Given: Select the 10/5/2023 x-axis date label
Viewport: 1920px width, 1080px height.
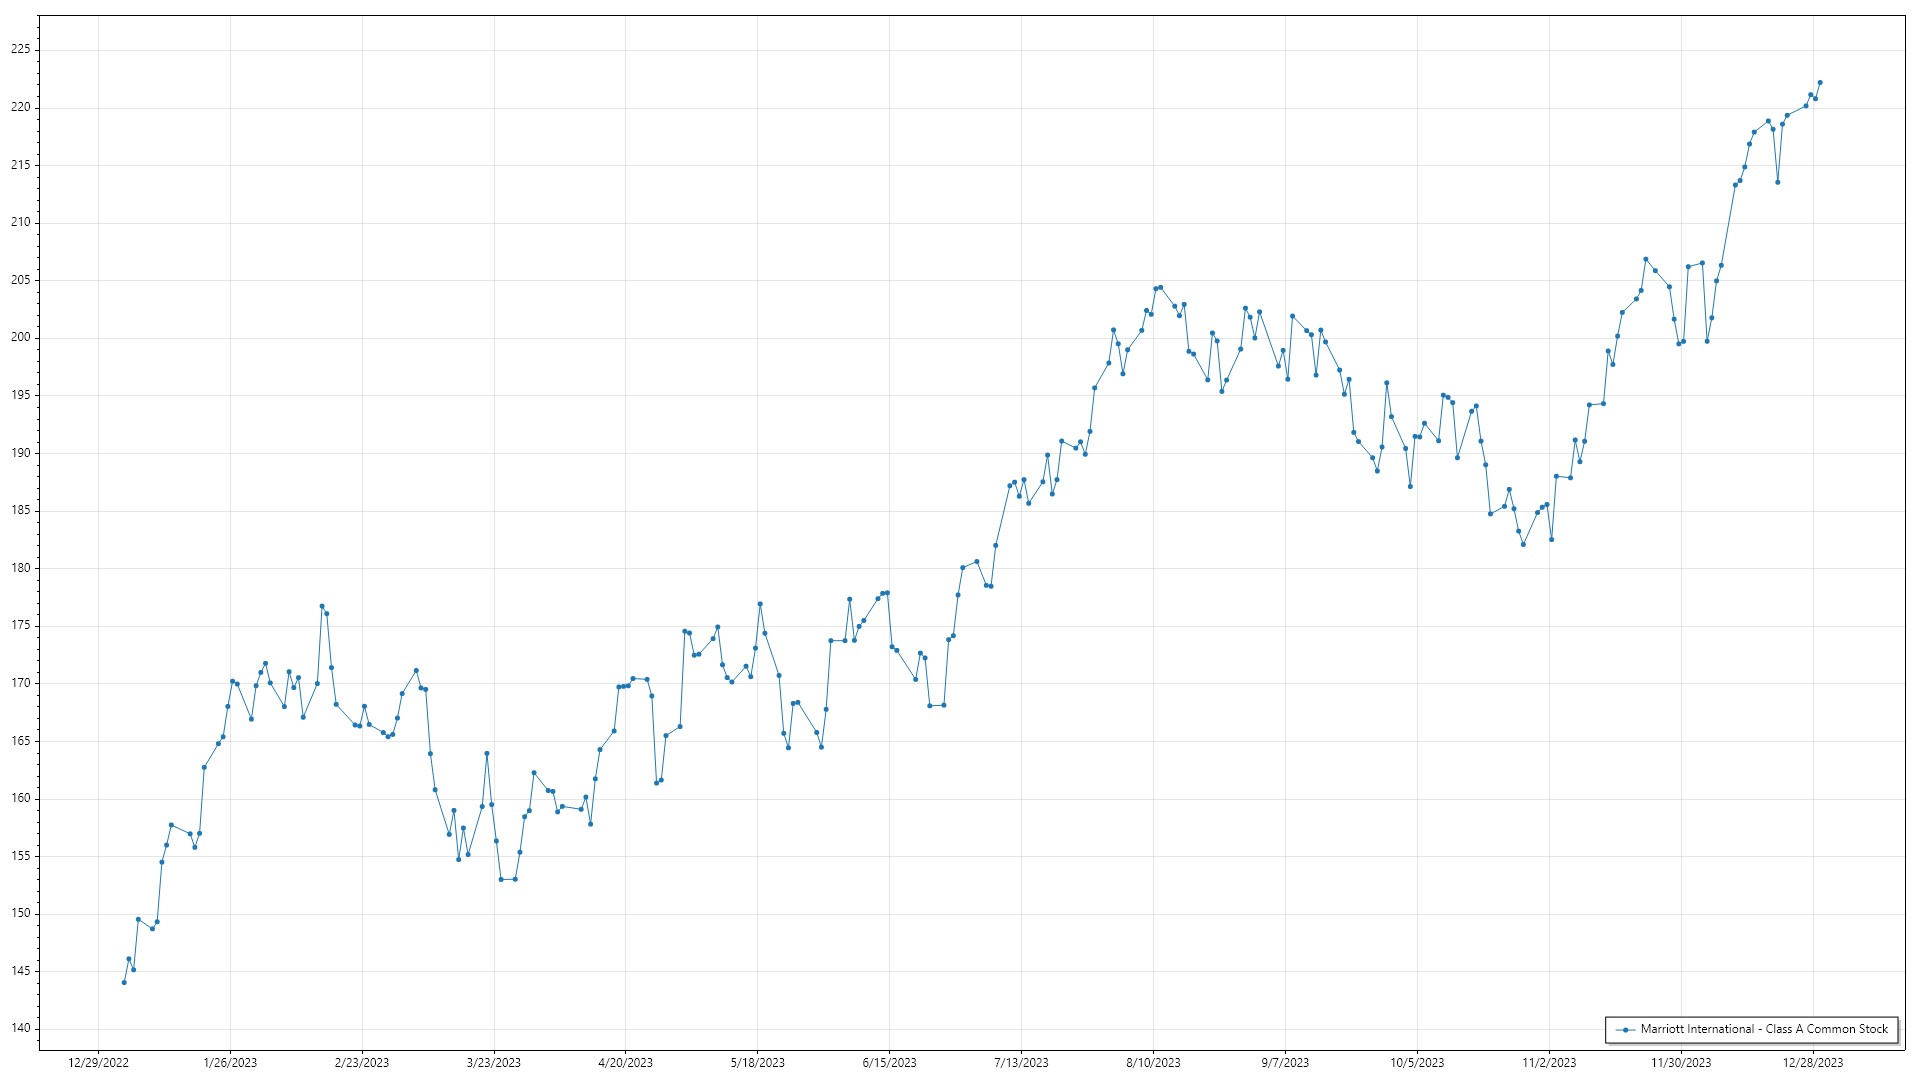Looking at the screenshot, I should click(x=1417, y=1063).
